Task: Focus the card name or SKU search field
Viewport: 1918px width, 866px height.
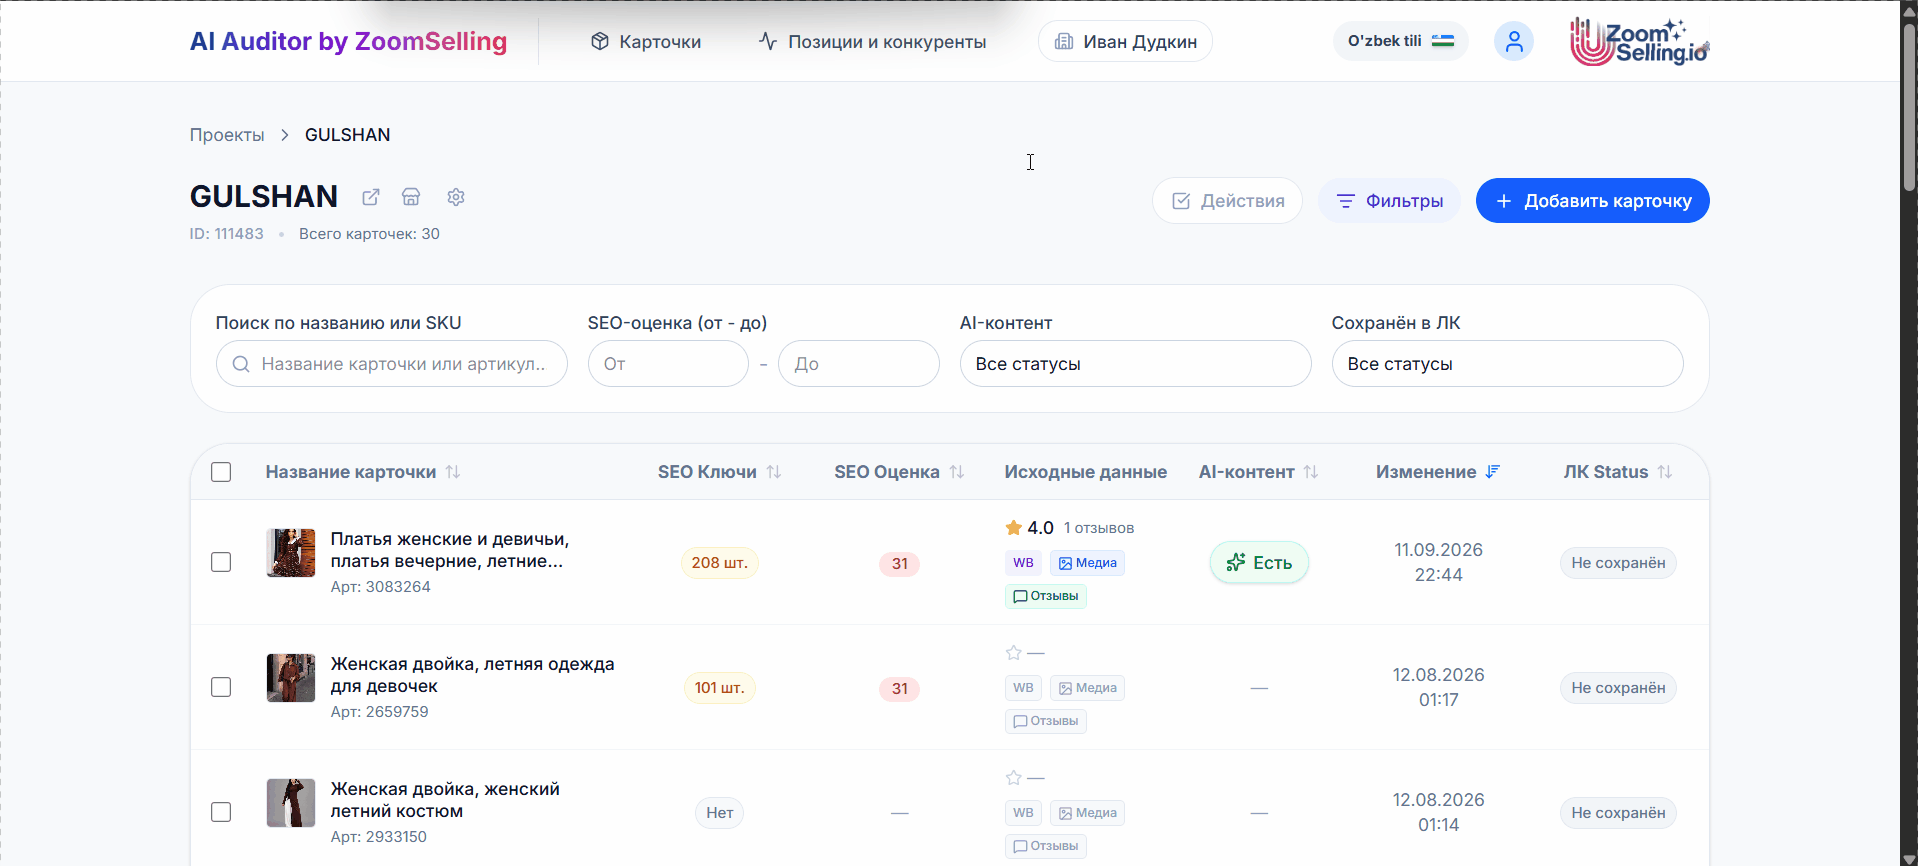Action: coord(391,364)
